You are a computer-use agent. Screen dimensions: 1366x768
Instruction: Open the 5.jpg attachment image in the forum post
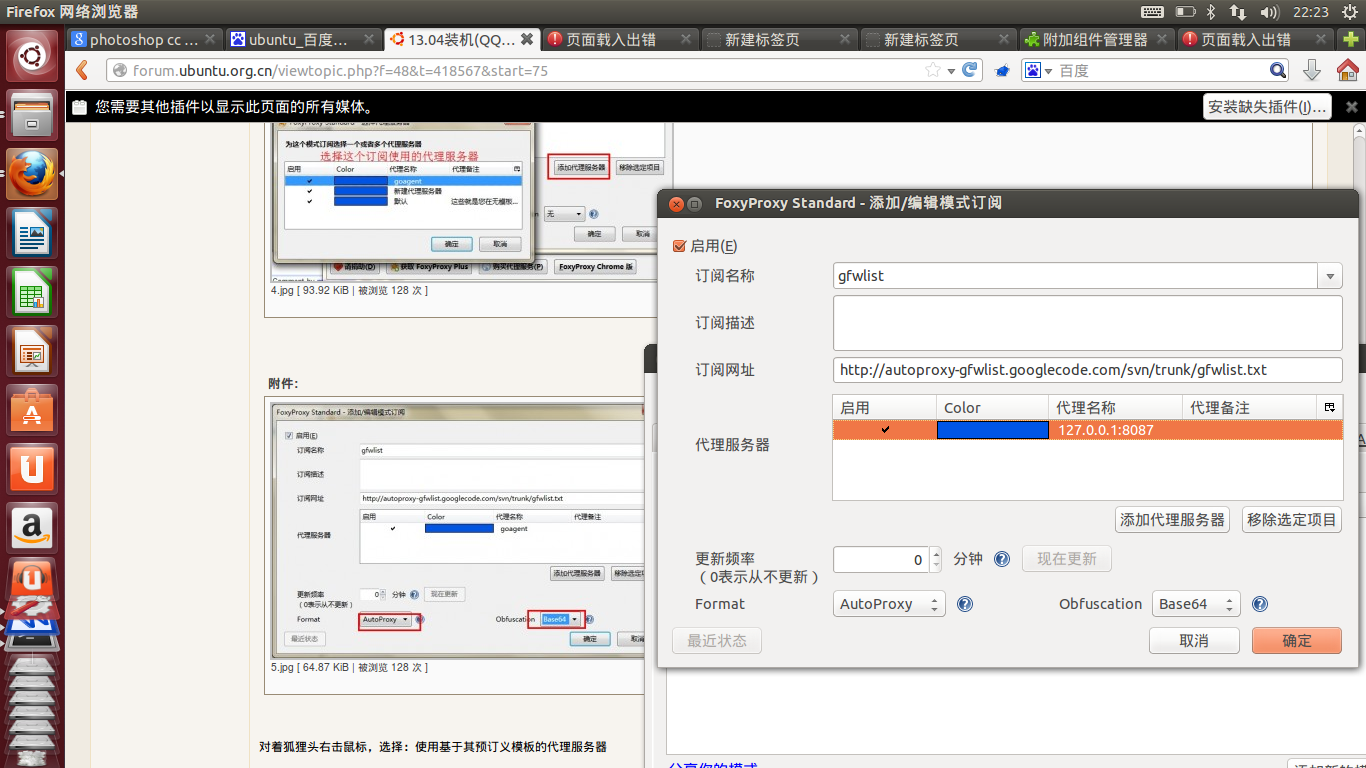click(458, 529)
